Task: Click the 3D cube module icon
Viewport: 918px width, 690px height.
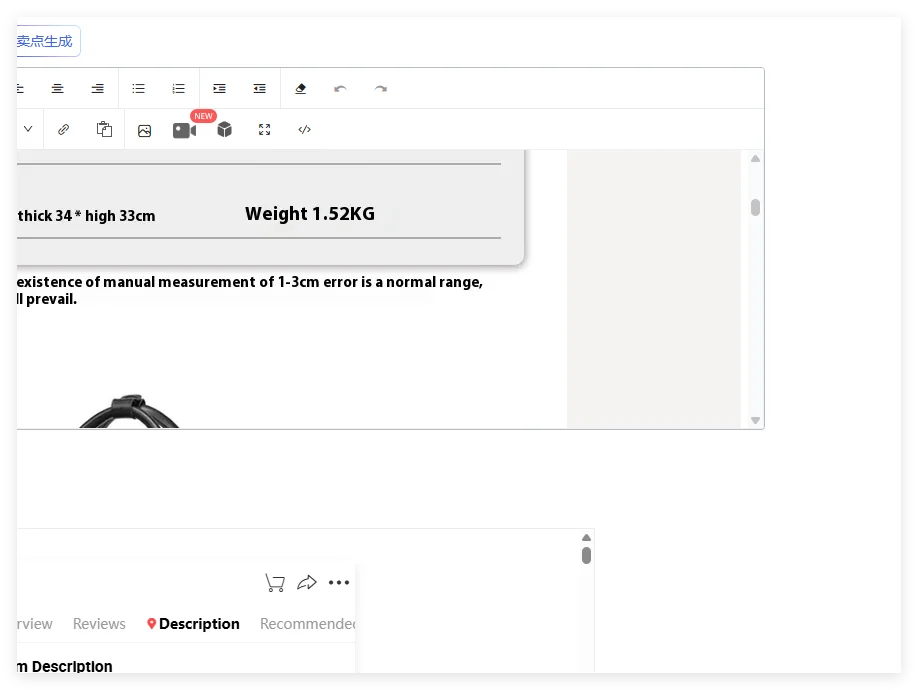Action: click(224, 129)
